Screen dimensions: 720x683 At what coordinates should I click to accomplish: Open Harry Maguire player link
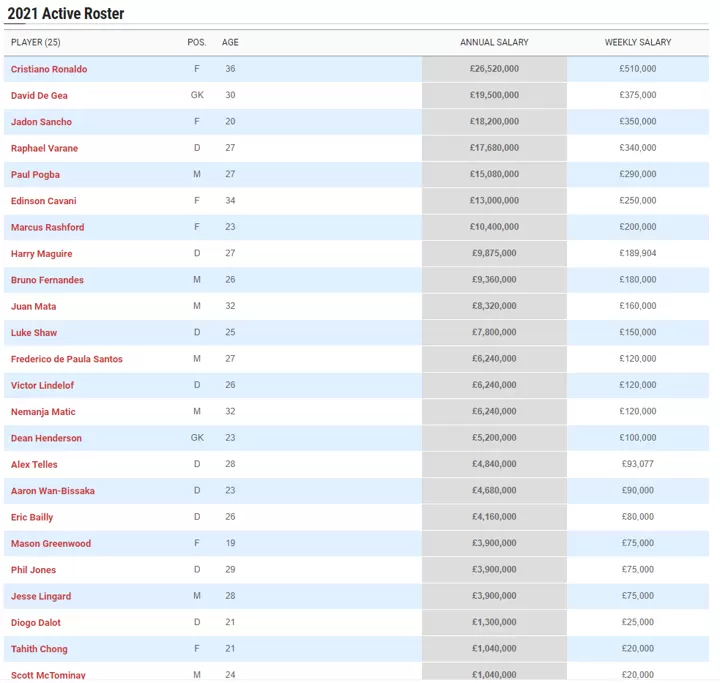point(42,254)
